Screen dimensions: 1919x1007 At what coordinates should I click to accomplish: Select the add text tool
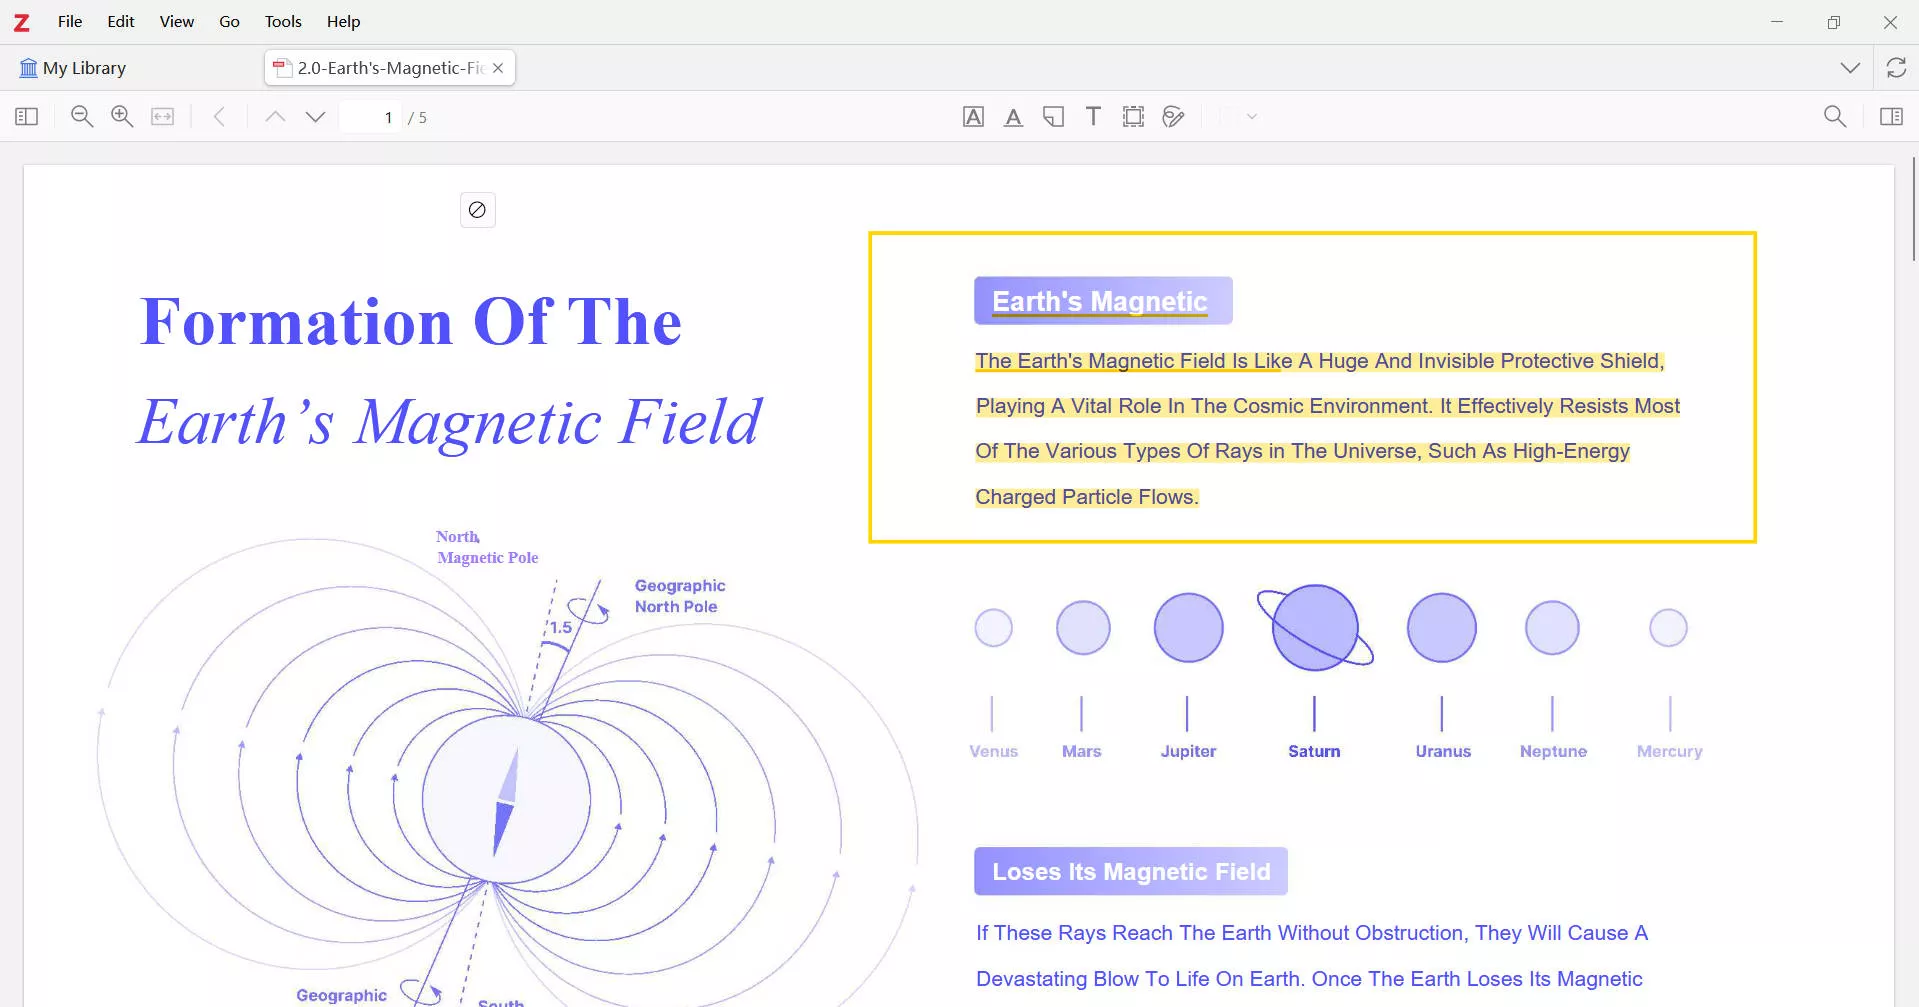[x=1093, y=117]
